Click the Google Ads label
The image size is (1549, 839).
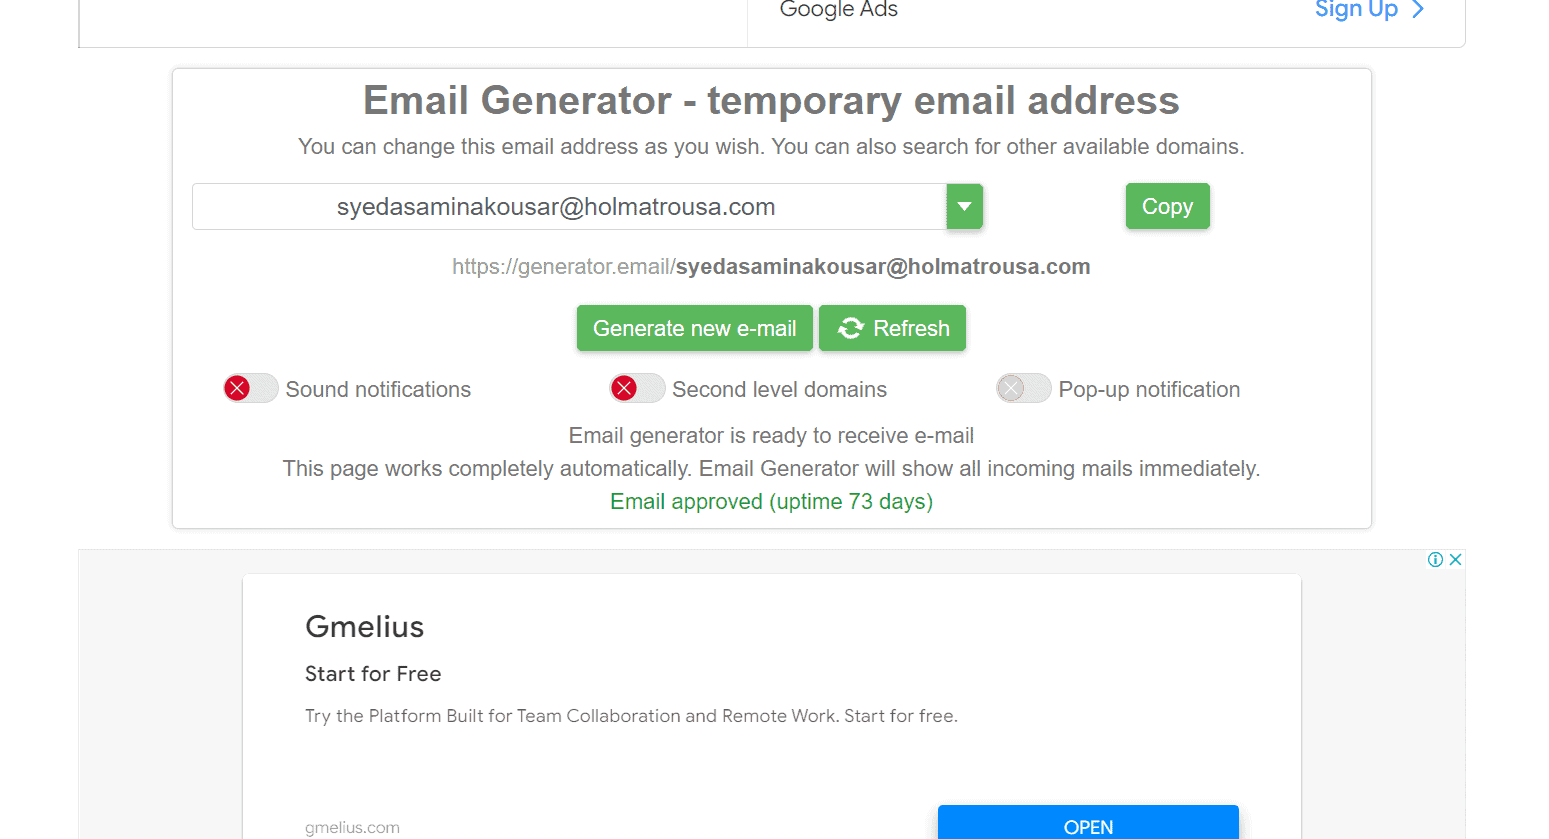coord(838,10)
